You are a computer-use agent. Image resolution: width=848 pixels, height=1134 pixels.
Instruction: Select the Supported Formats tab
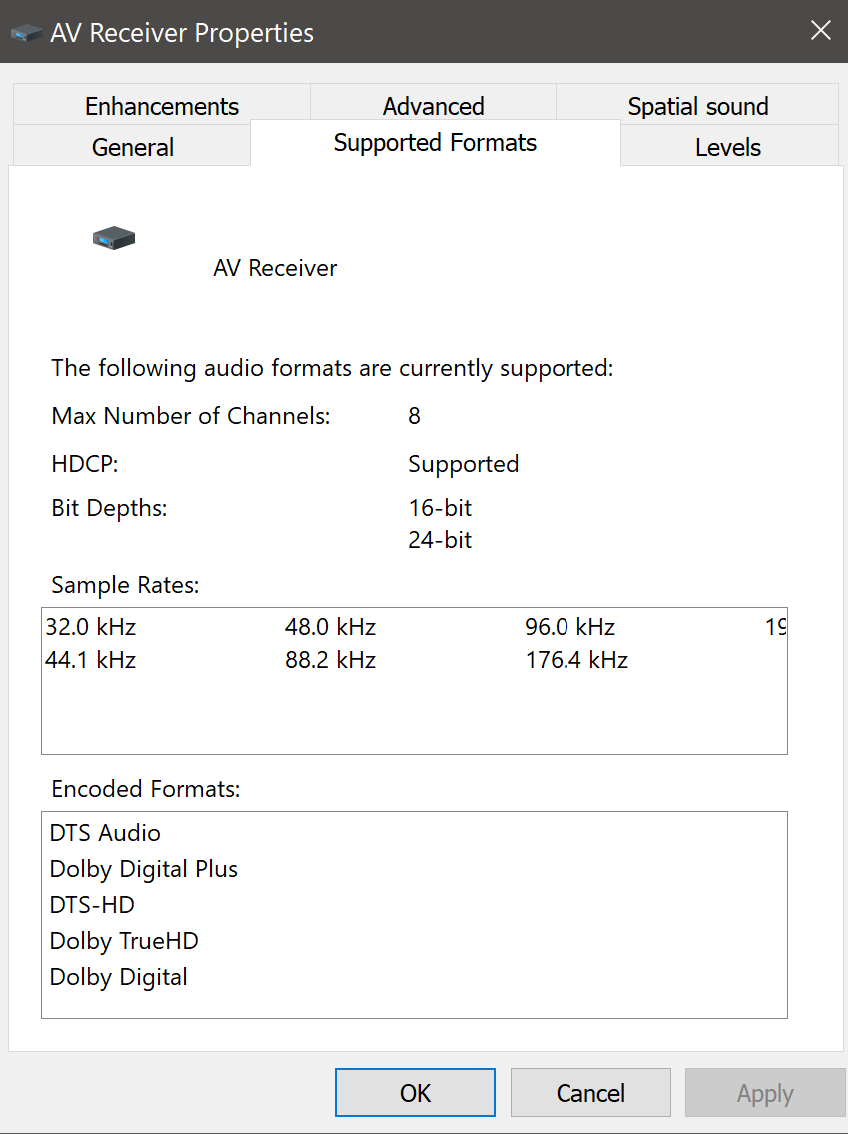click(435, 143)
